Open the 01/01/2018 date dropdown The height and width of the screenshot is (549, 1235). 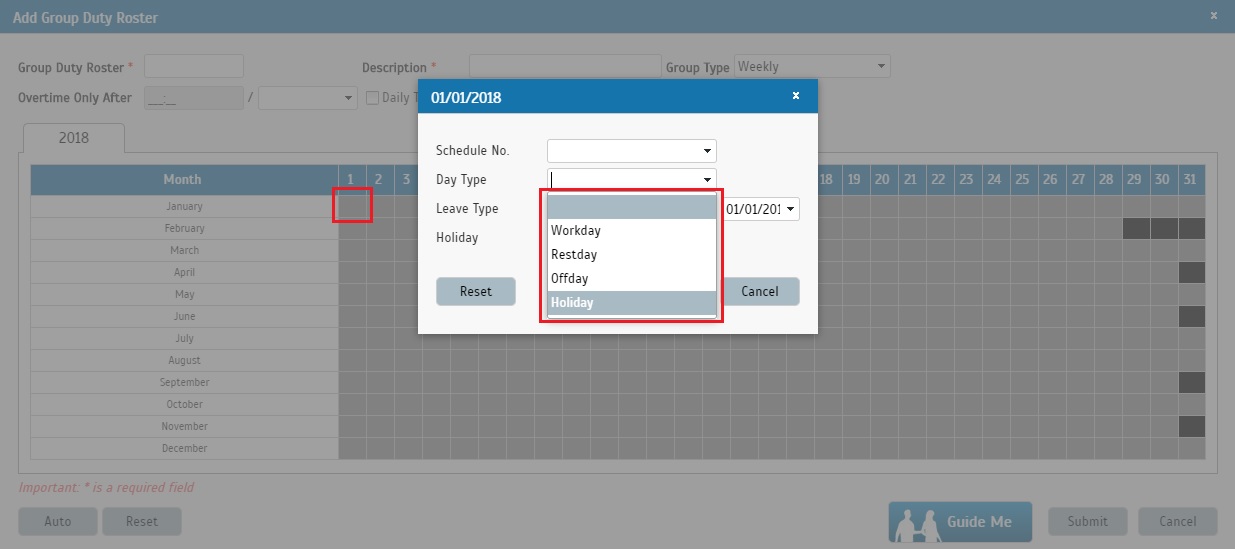790,209
